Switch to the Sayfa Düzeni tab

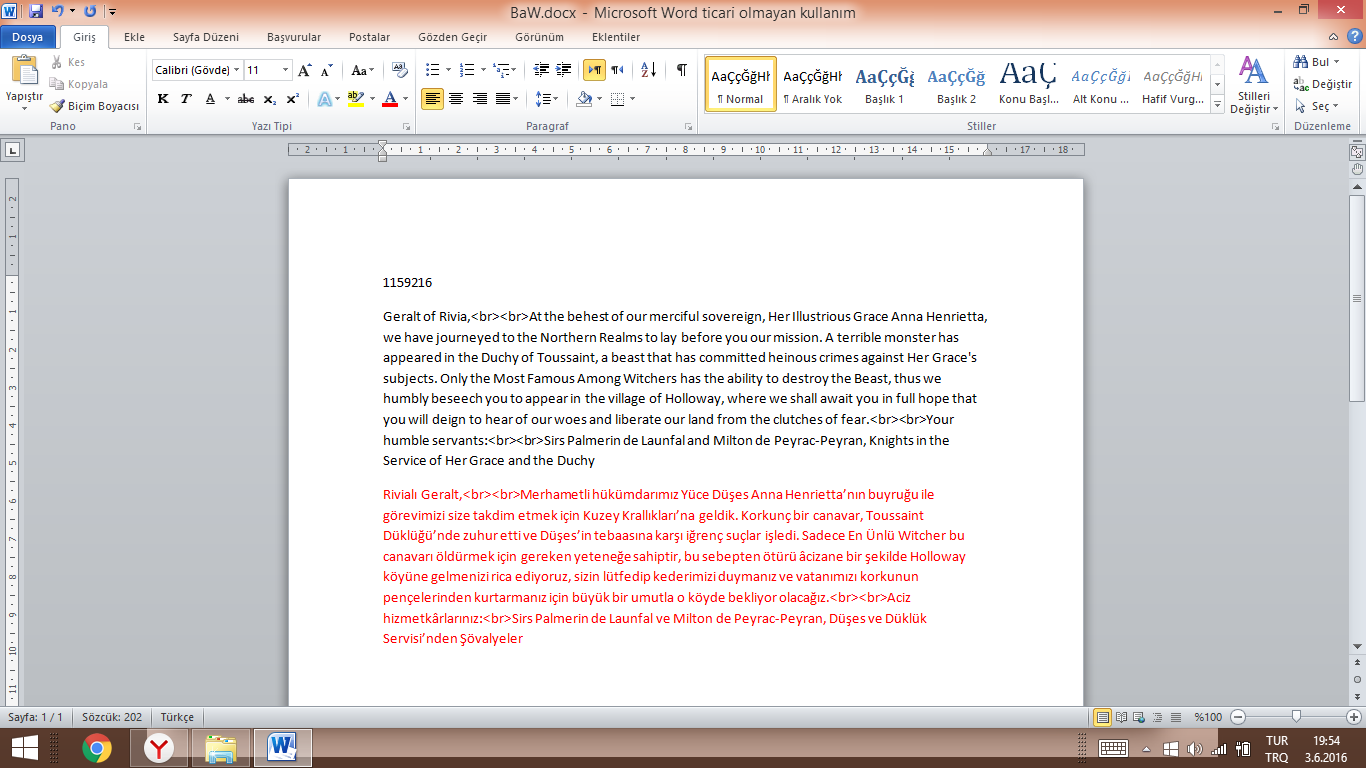pyautogui.click(x=206, y=37)
